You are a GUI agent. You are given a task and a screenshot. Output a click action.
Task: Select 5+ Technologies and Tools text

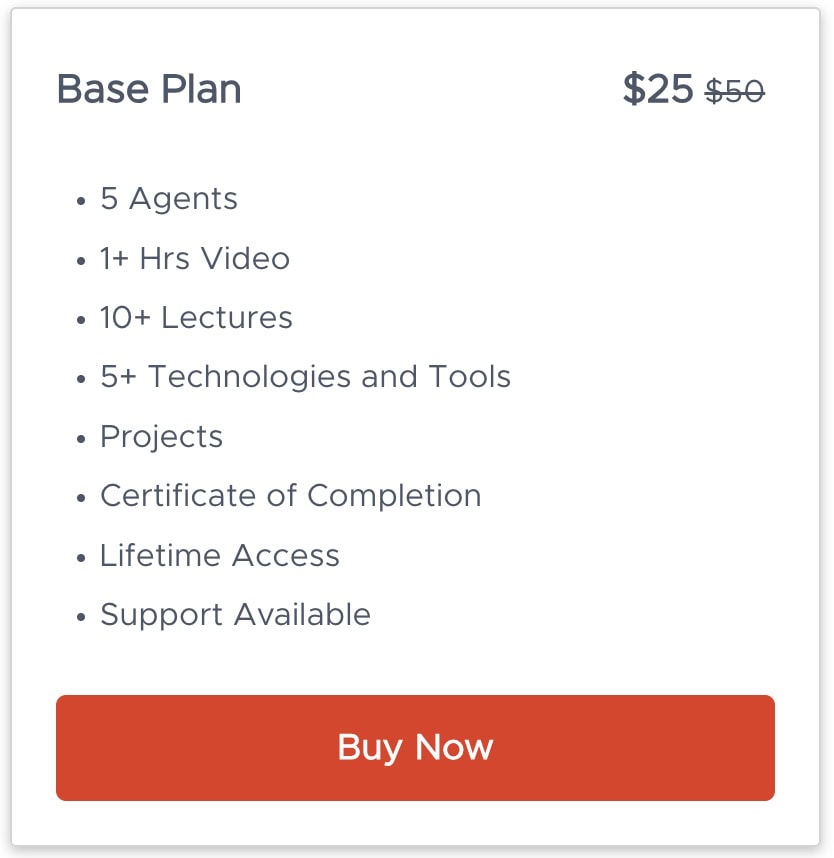[x=305, y=377]
